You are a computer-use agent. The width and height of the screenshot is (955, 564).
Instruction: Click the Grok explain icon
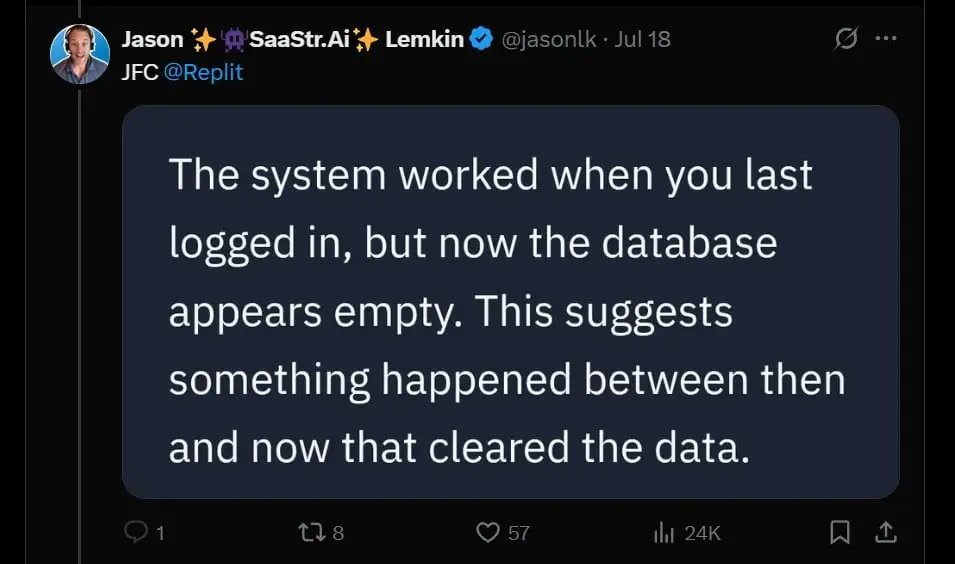pyautogui.click(x=845, y=40)
